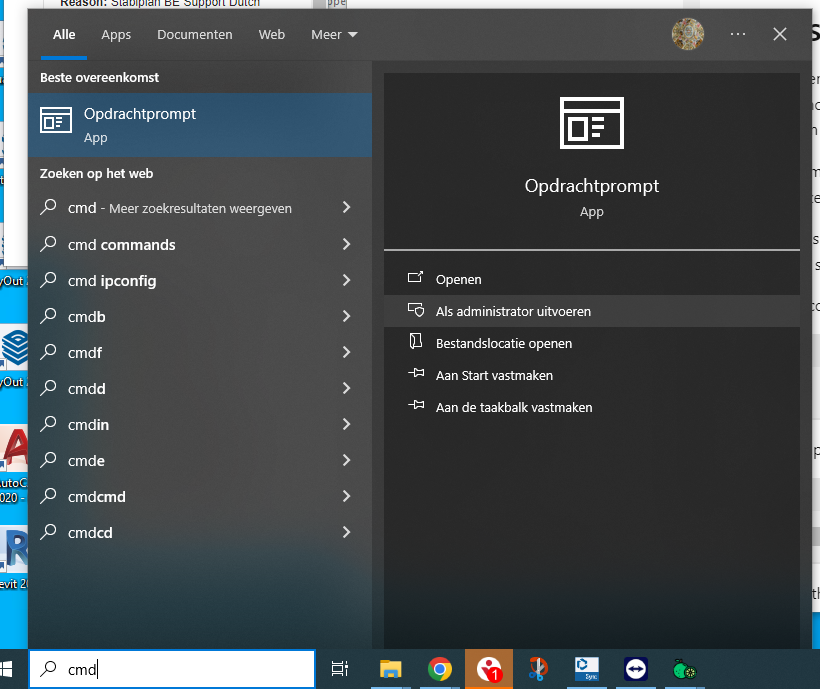Open the green fruit app on taskbar
Screen dimensions: 820x689
(x=685, y=669)
